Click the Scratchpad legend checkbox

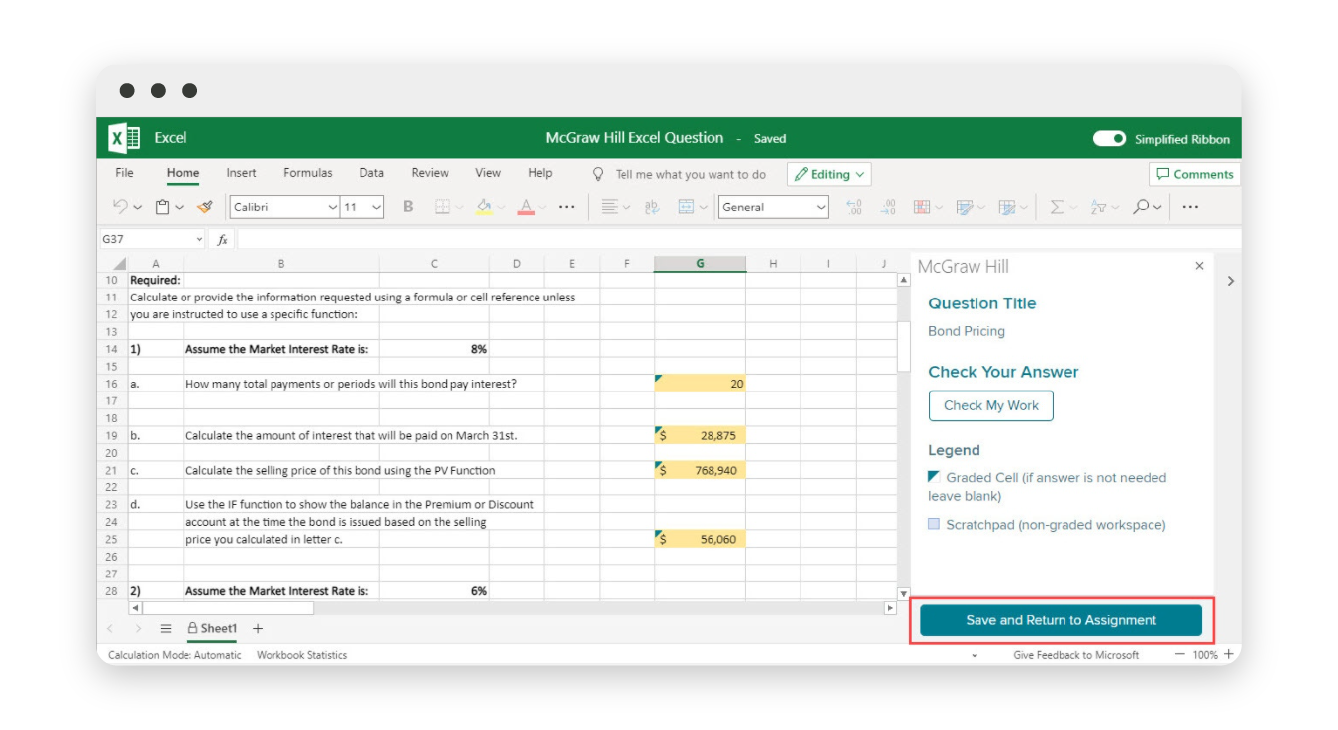(x=935, y=524)
